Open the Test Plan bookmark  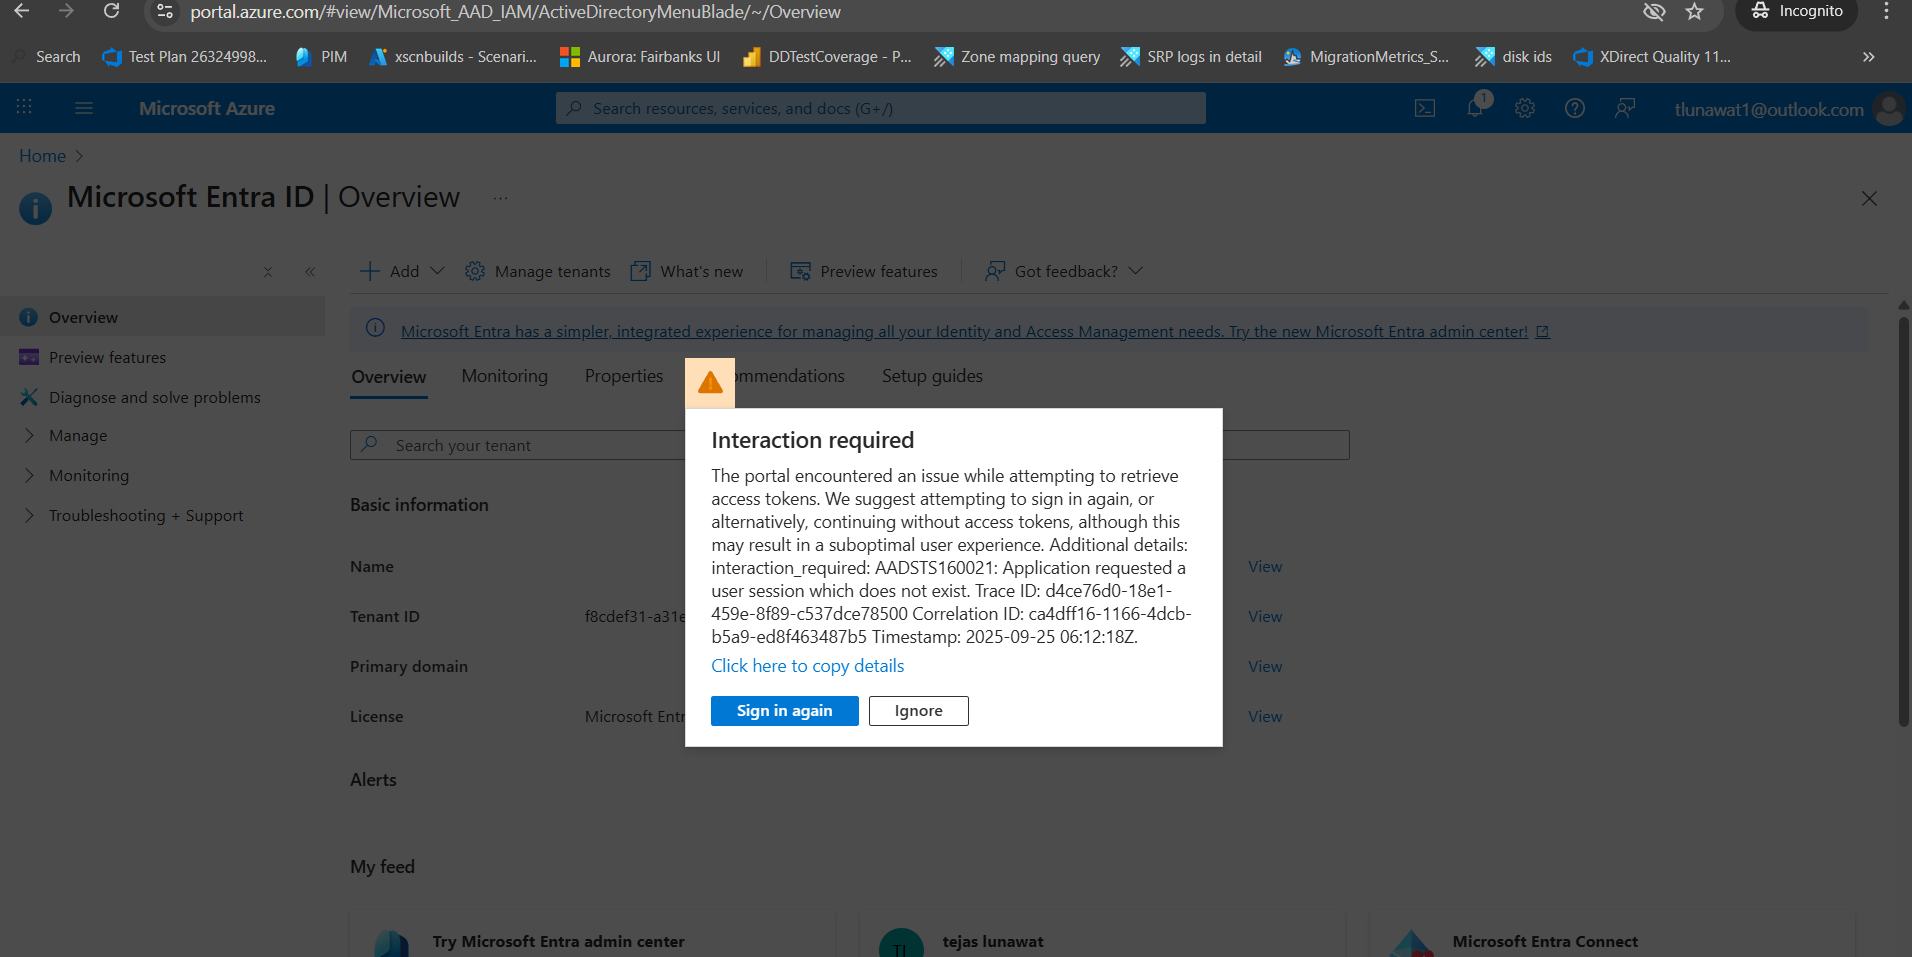185,57
